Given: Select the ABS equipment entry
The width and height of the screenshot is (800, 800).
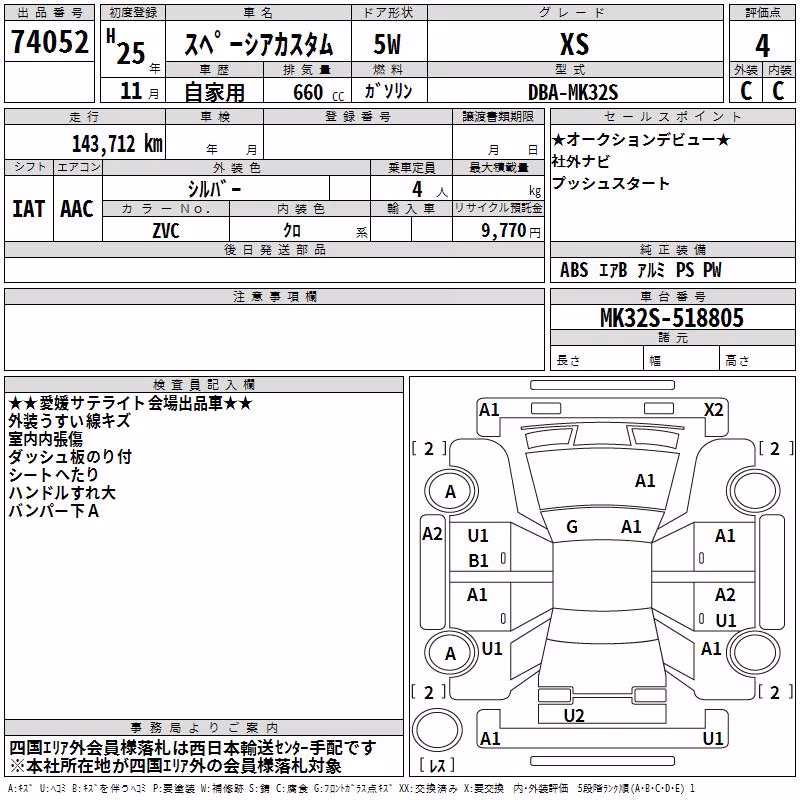Looking at the screenshot, I should point(574,270).
